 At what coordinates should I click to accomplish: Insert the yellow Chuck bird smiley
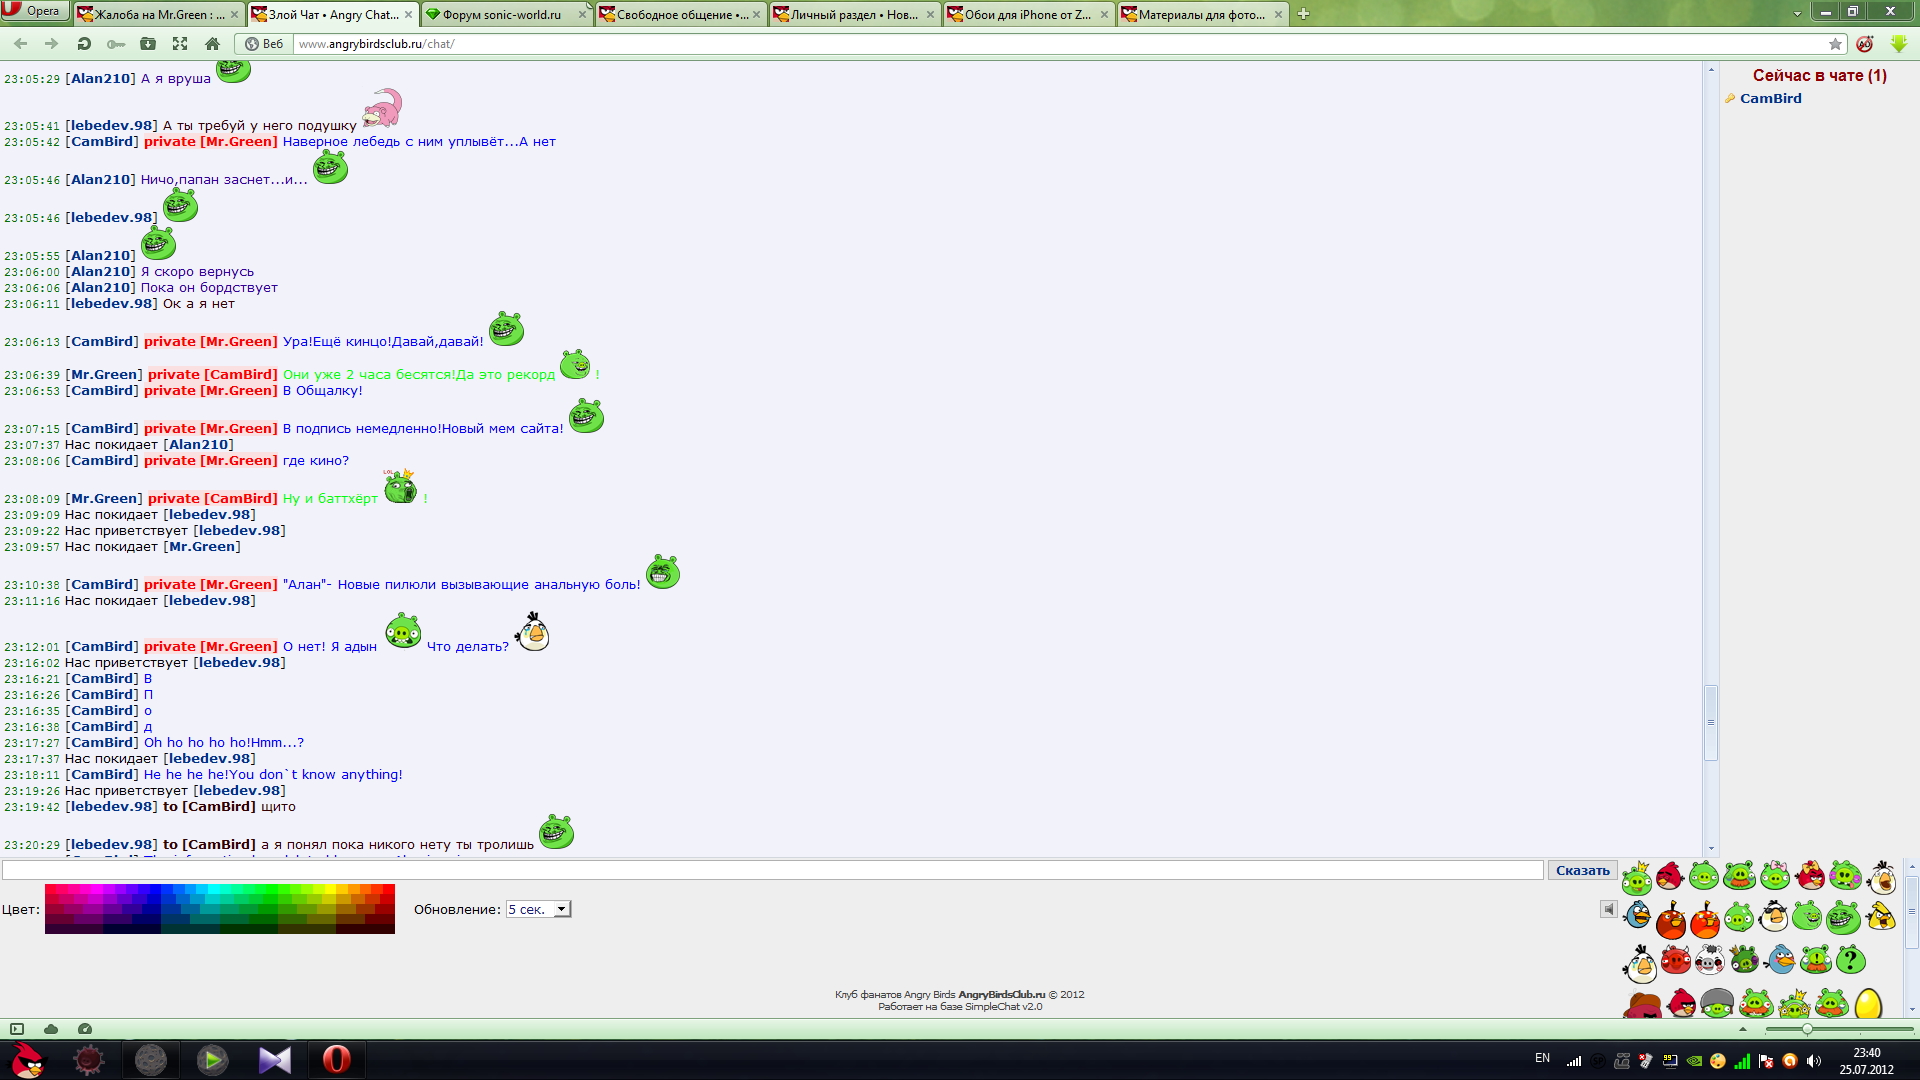coord(1881,916)
